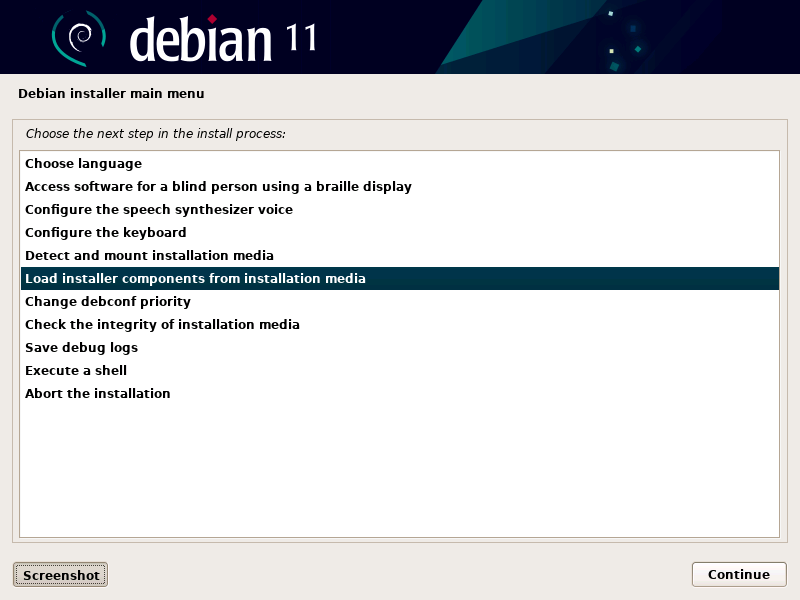Choose Check the integrity of installation media
Image resolution: width=800 pixels, height=600 pixels.
coord(399,324)
